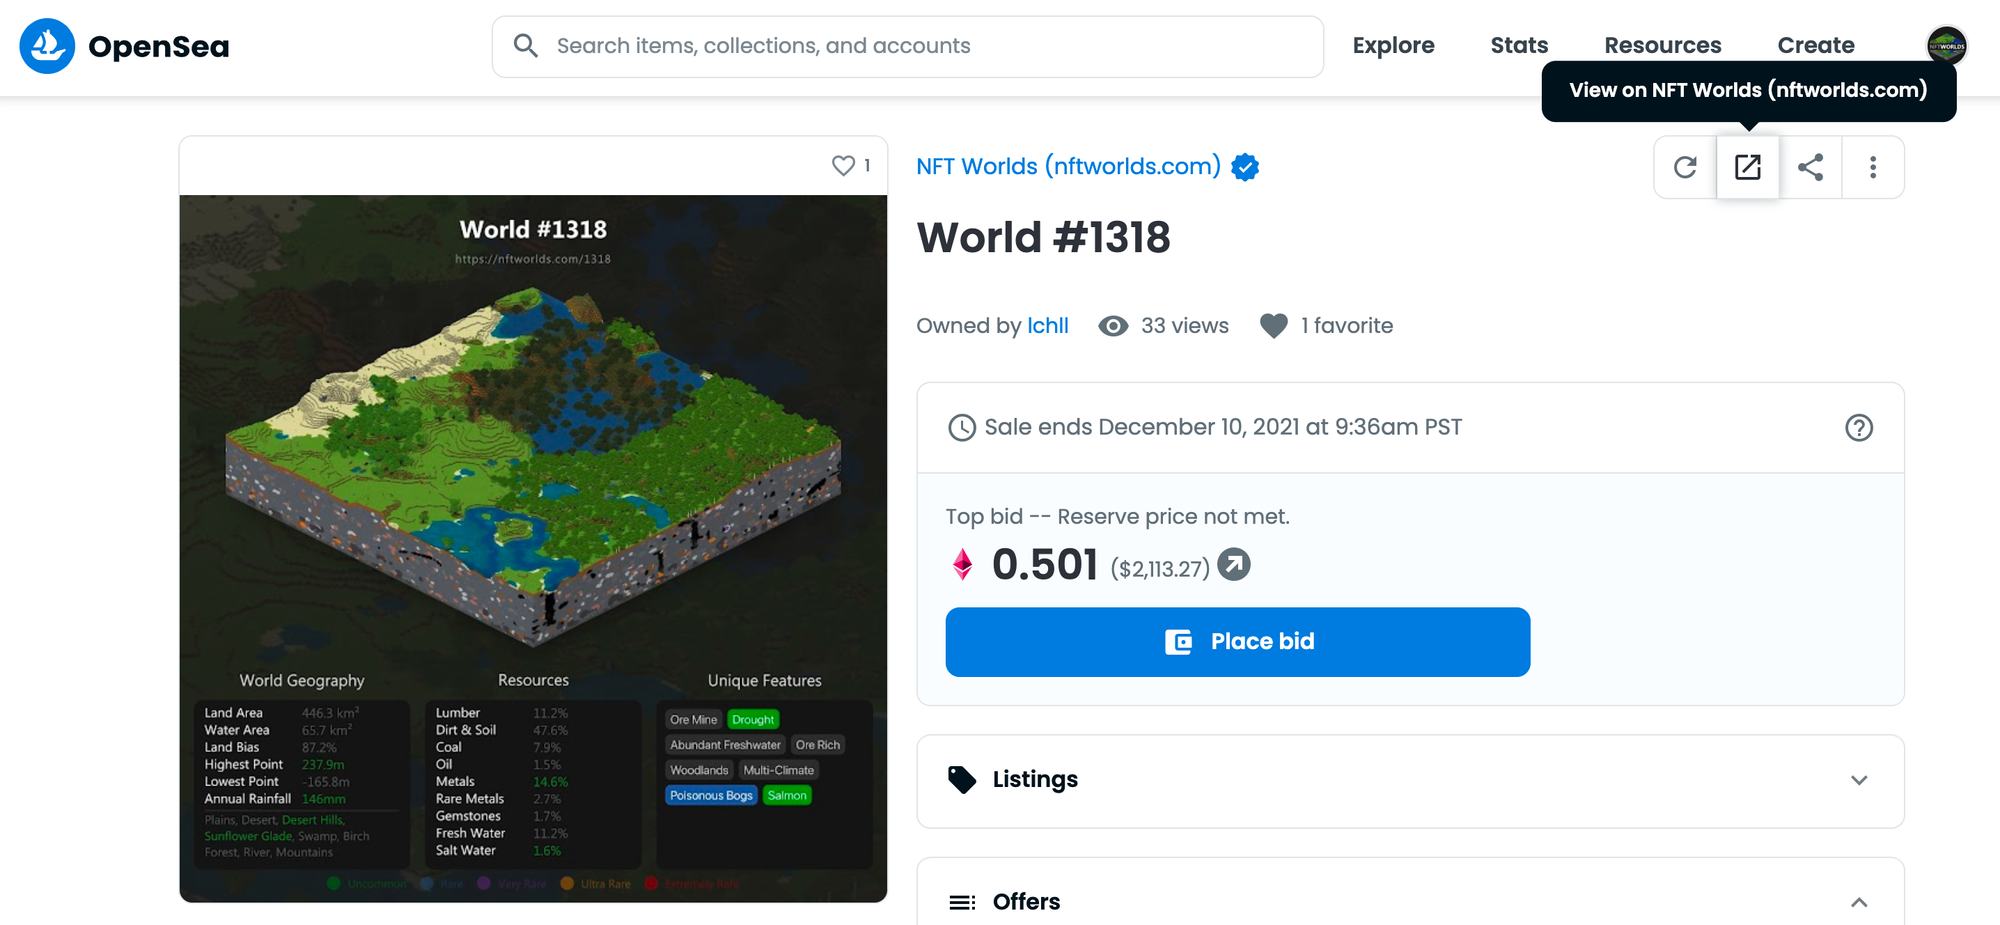2000x925 pixels.
Task: Open the Resources menu
Action: 1663,46
